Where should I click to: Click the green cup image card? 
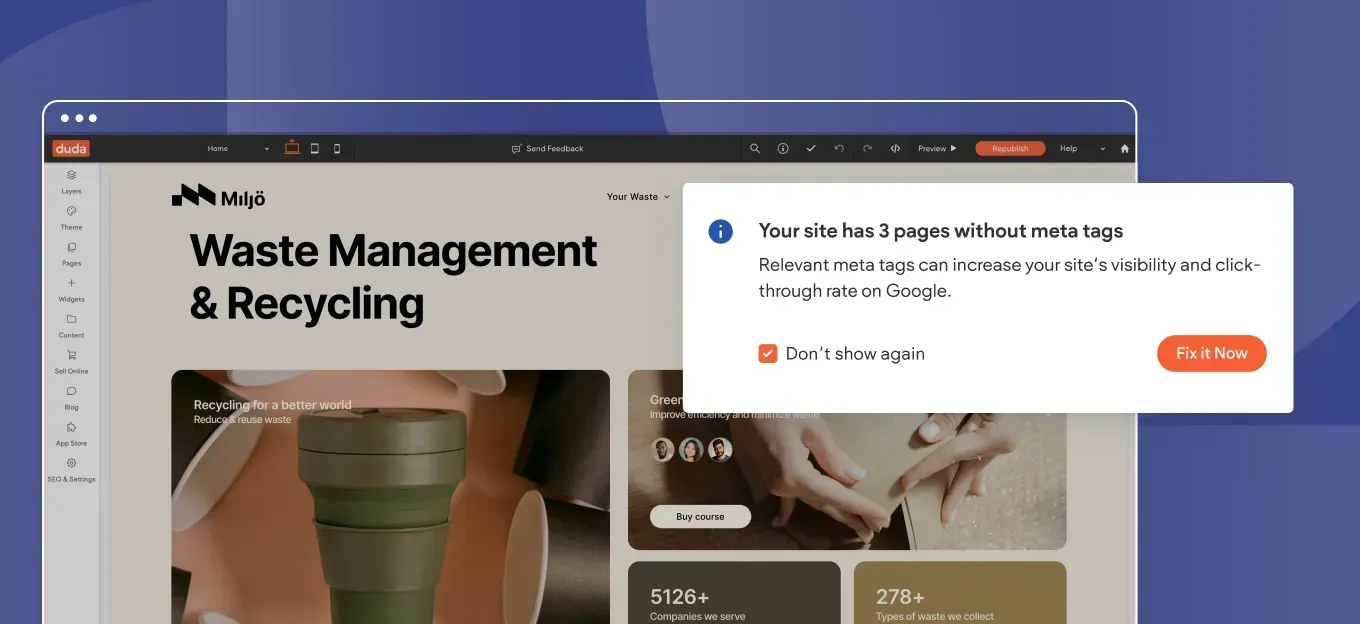[x=390, y=497]
